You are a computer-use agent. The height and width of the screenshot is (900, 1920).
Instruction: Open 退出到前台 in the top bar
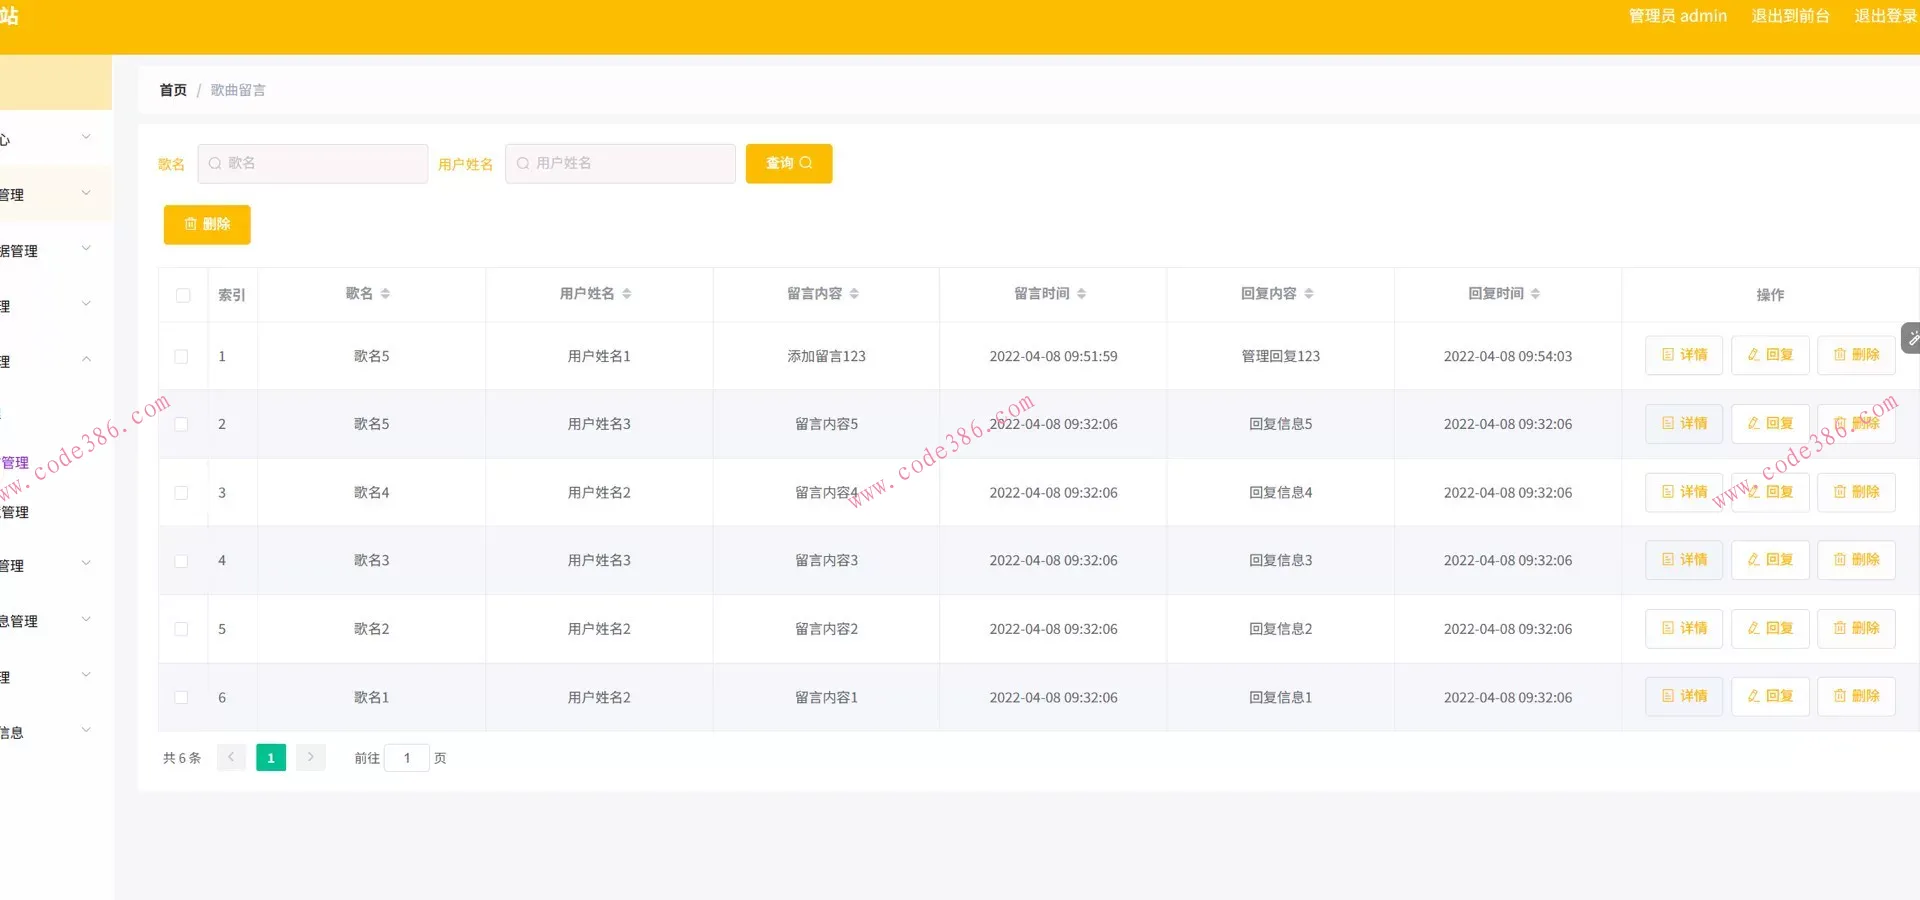coord(1790,16)
